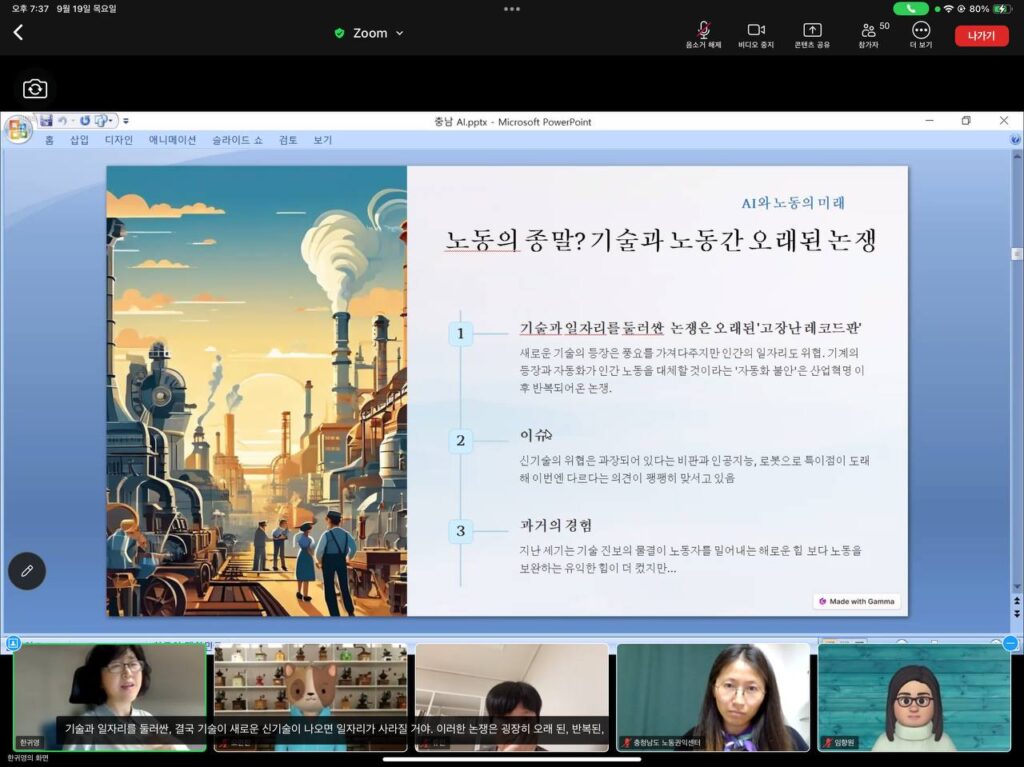
Task: Click the red 나가기 leave button
Action: click(981, 35)
